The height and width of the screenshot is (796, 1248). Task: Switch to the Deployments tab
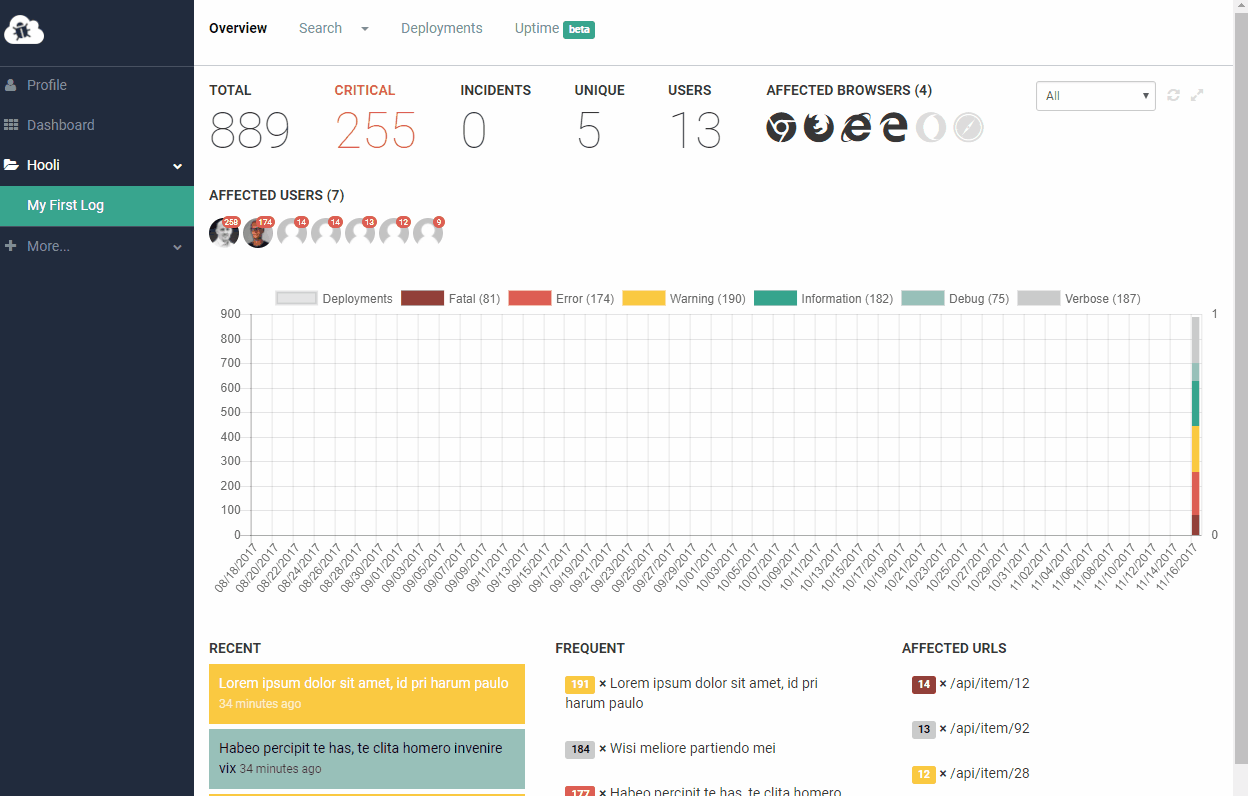pos(442,28)
